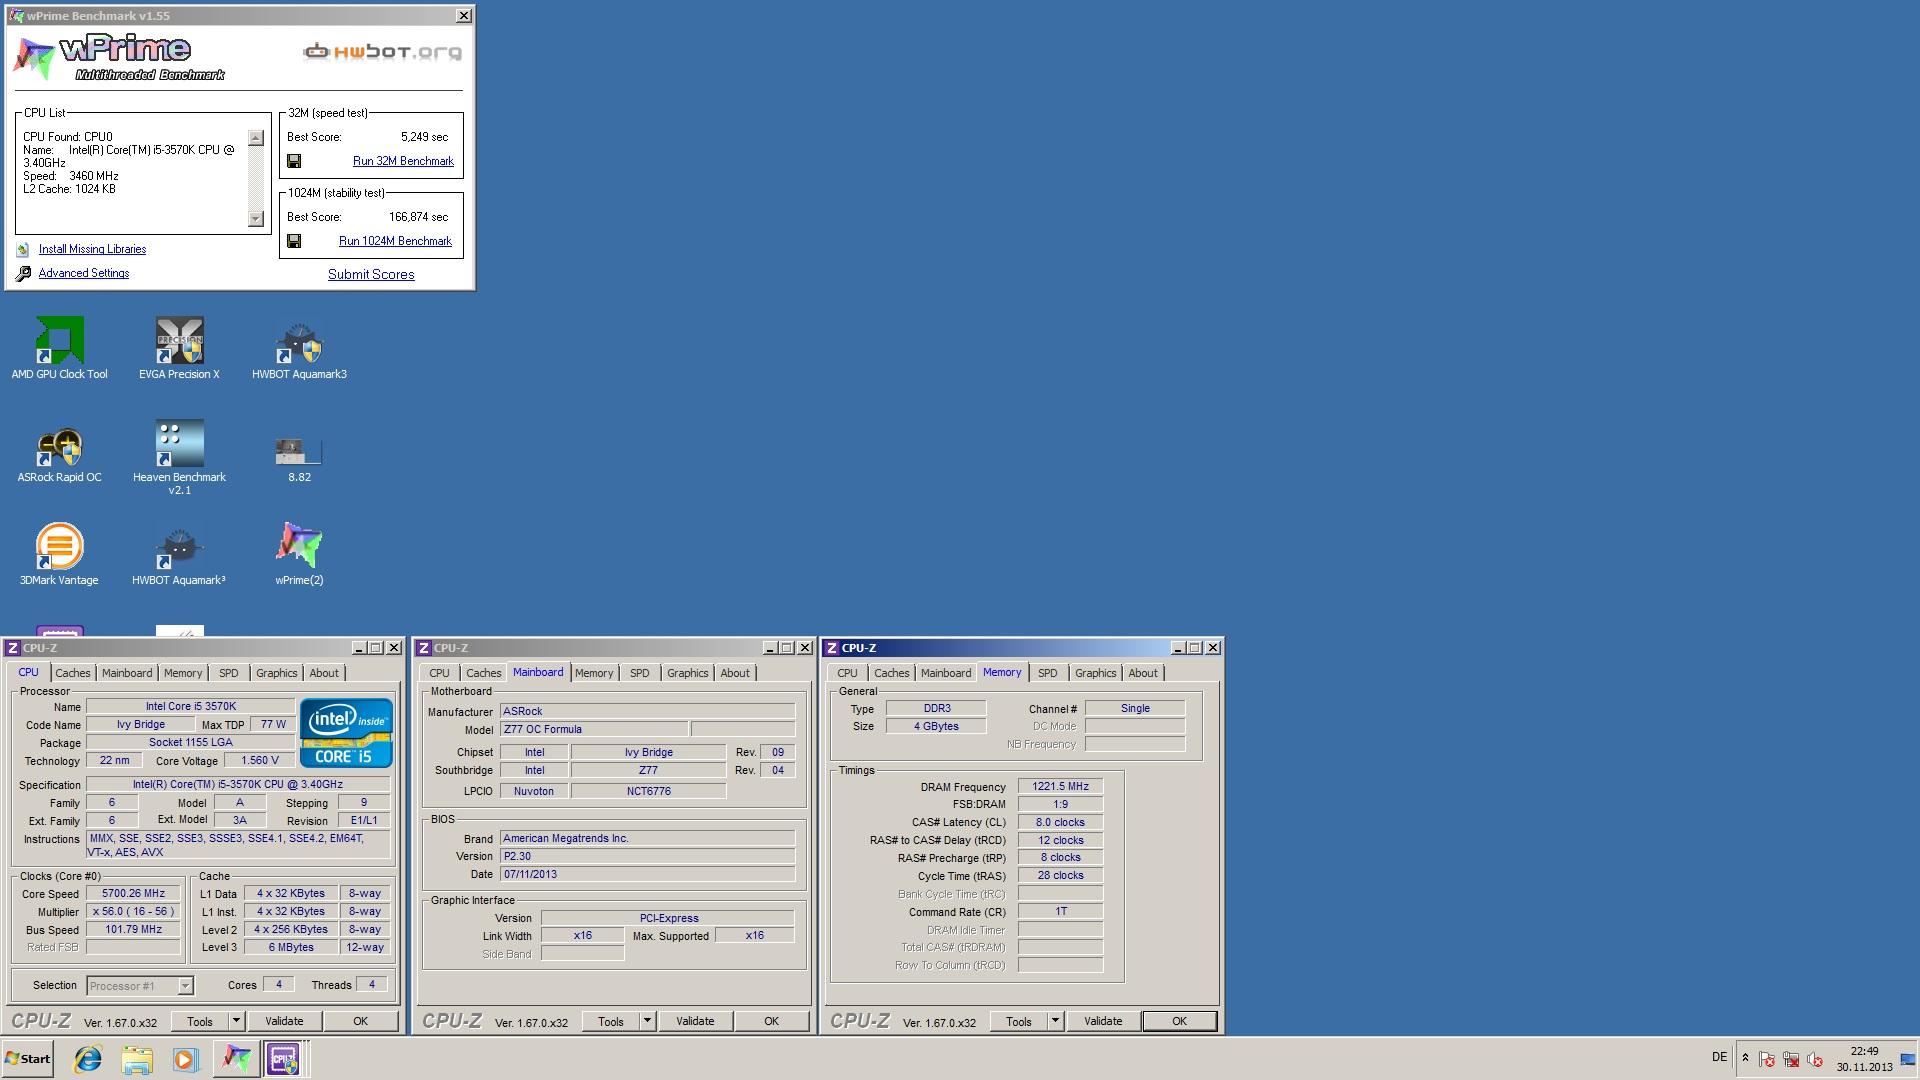Click OK in Memory CPU-Z window
This screenshot has width=1920, height=1080.
pos(1179,1021)
